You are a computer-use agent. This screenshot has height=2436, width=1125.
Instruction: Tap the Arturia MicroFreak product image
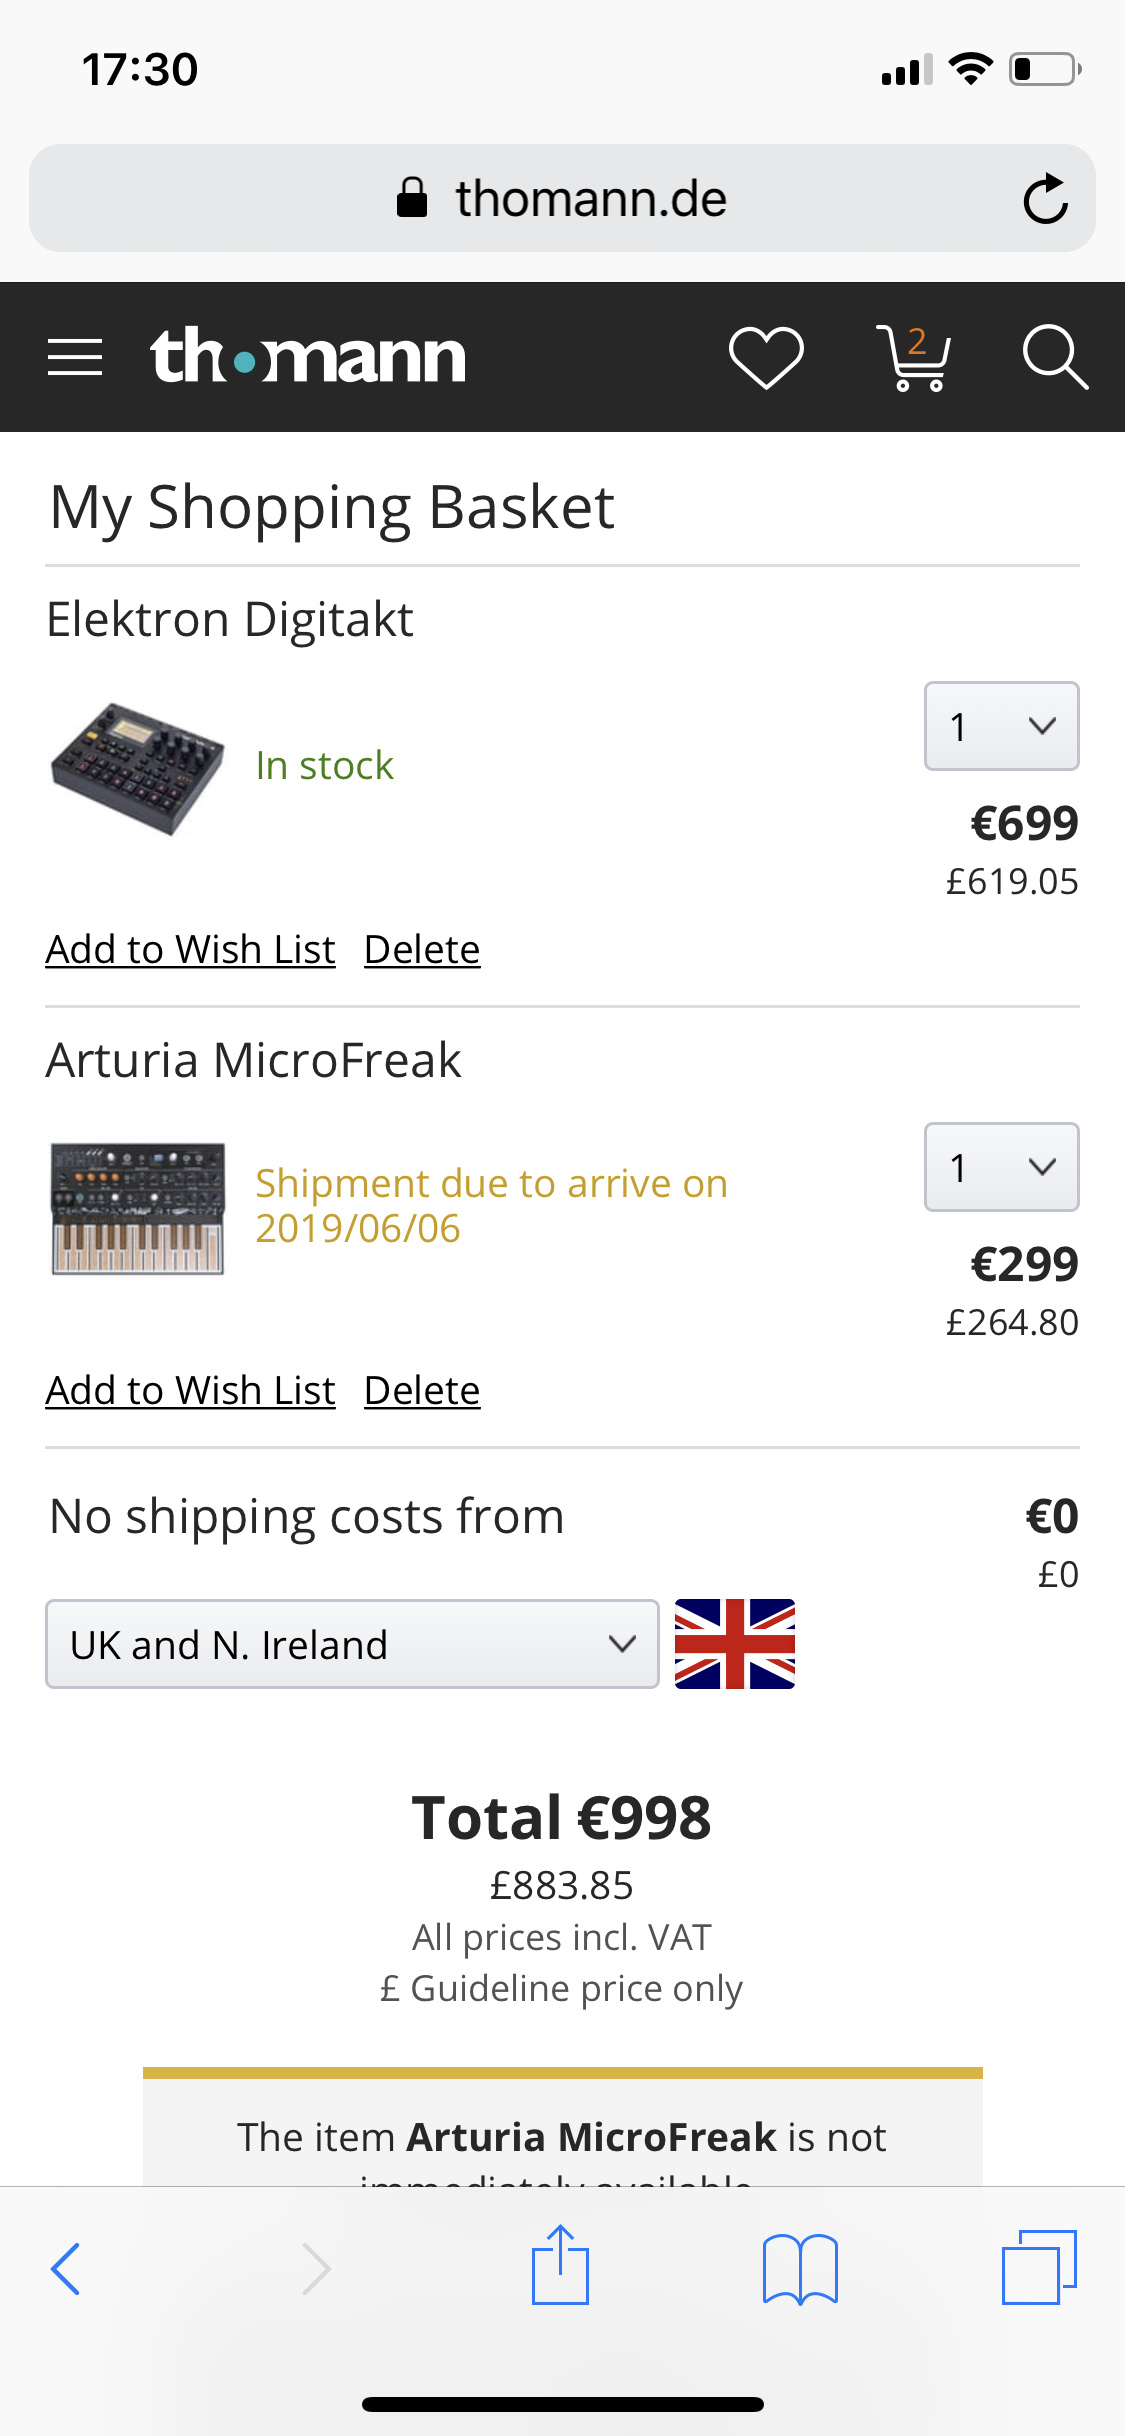point(138,1208)
